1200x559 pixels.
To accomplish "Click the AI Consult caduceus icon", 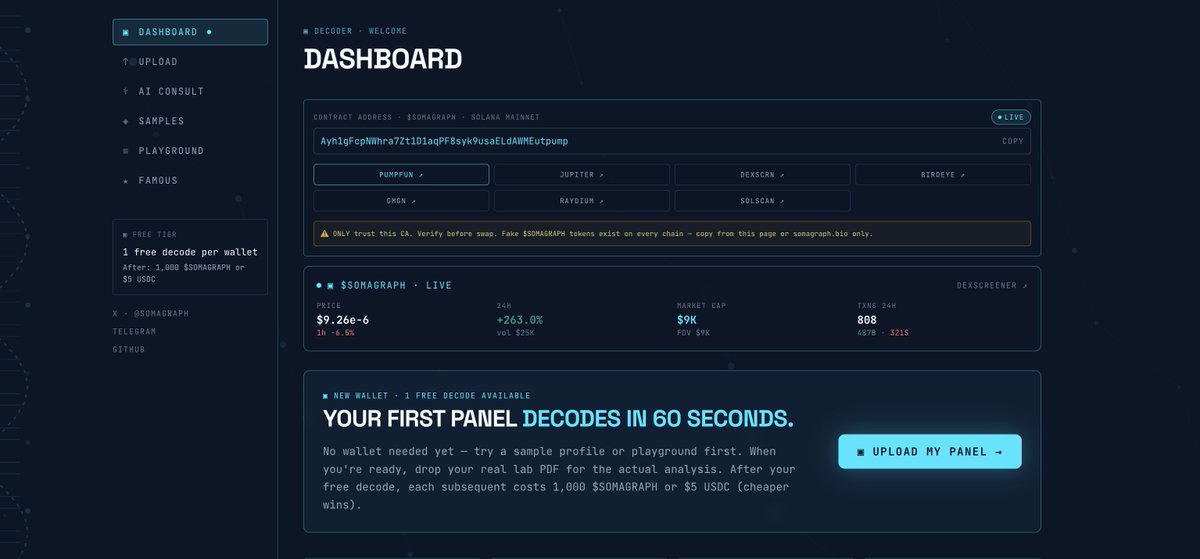I will (126, 91).
